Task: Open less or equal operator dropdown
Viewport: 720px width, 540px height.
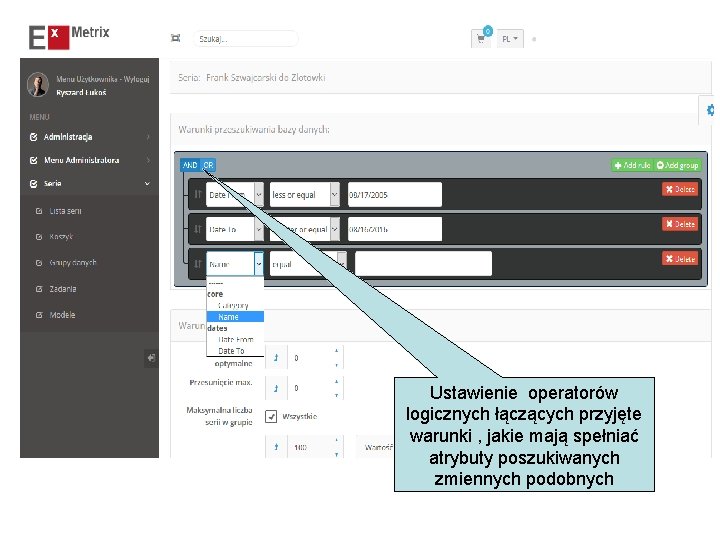Action: point(304,195)
